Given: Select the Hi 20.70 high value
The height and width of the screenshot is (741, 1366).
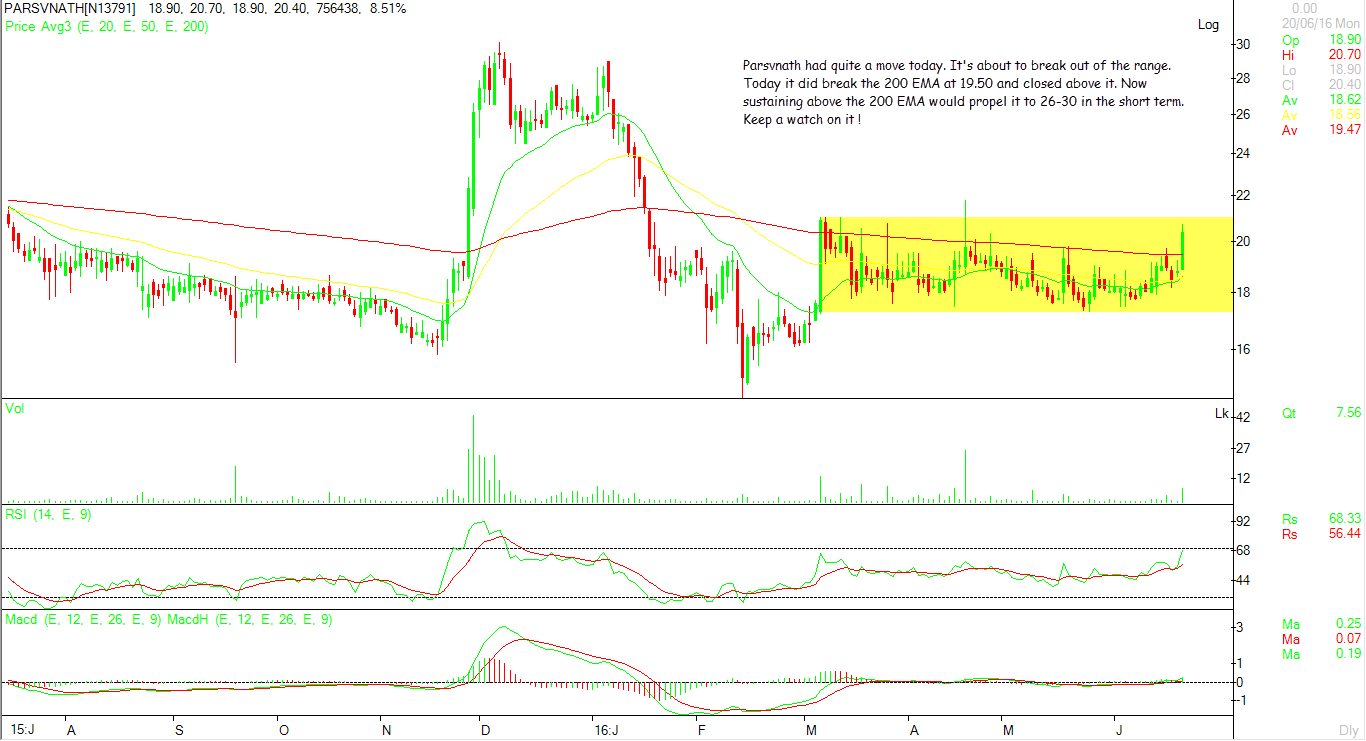Looking at the screenshot, I should tap(1346, 55).
